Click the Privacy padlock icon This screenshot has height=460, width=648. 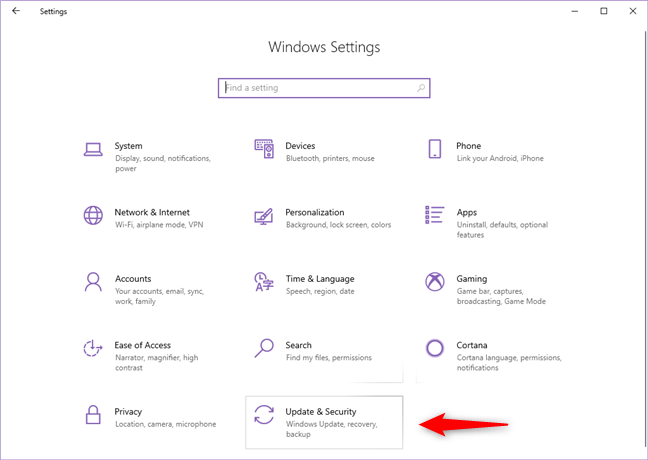(x=93, y=414)
